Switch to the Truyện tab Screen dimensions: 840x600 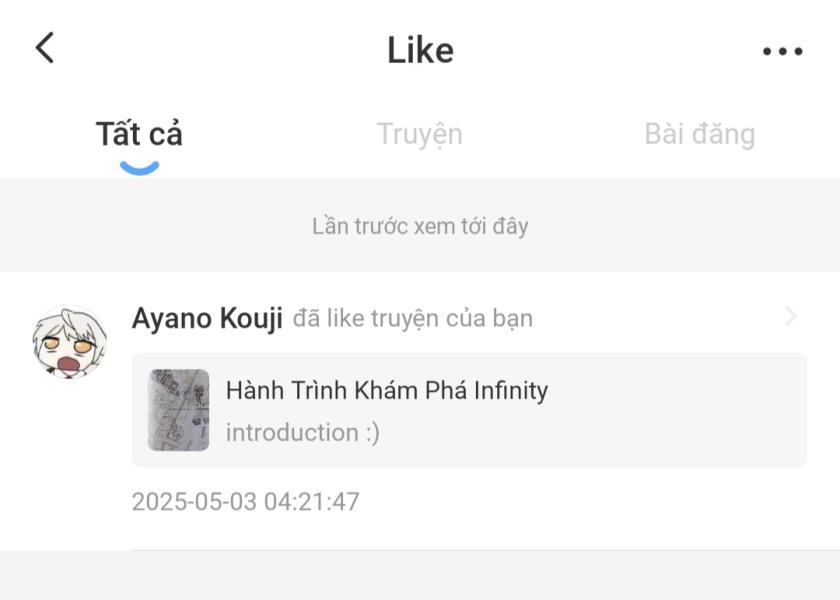pos(419,134)
